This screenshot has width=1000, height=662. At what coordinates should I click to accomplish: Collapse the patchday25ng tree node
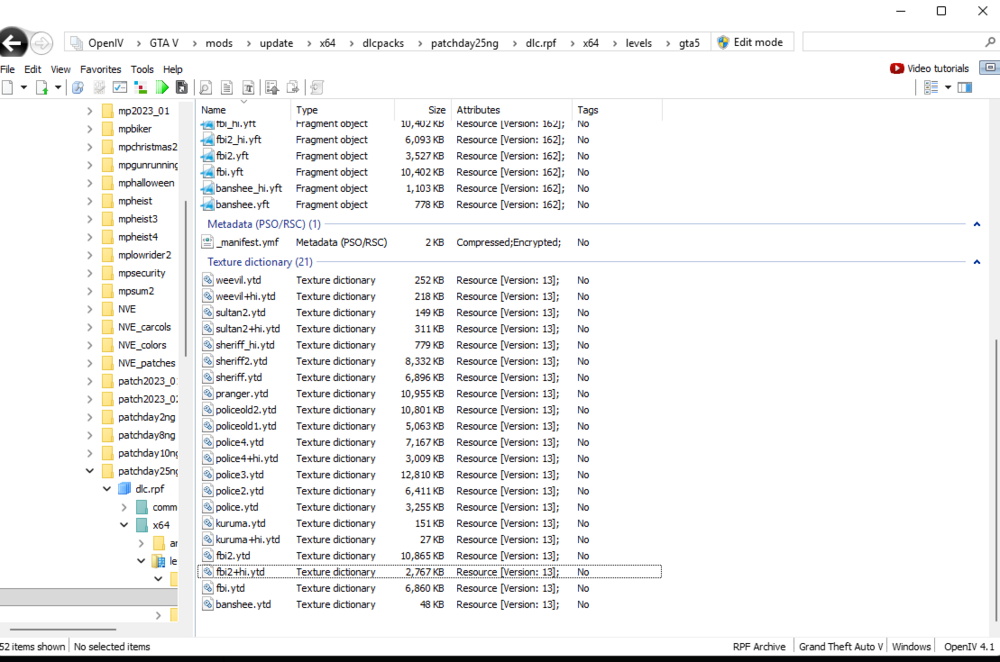(x=89, y=471)
